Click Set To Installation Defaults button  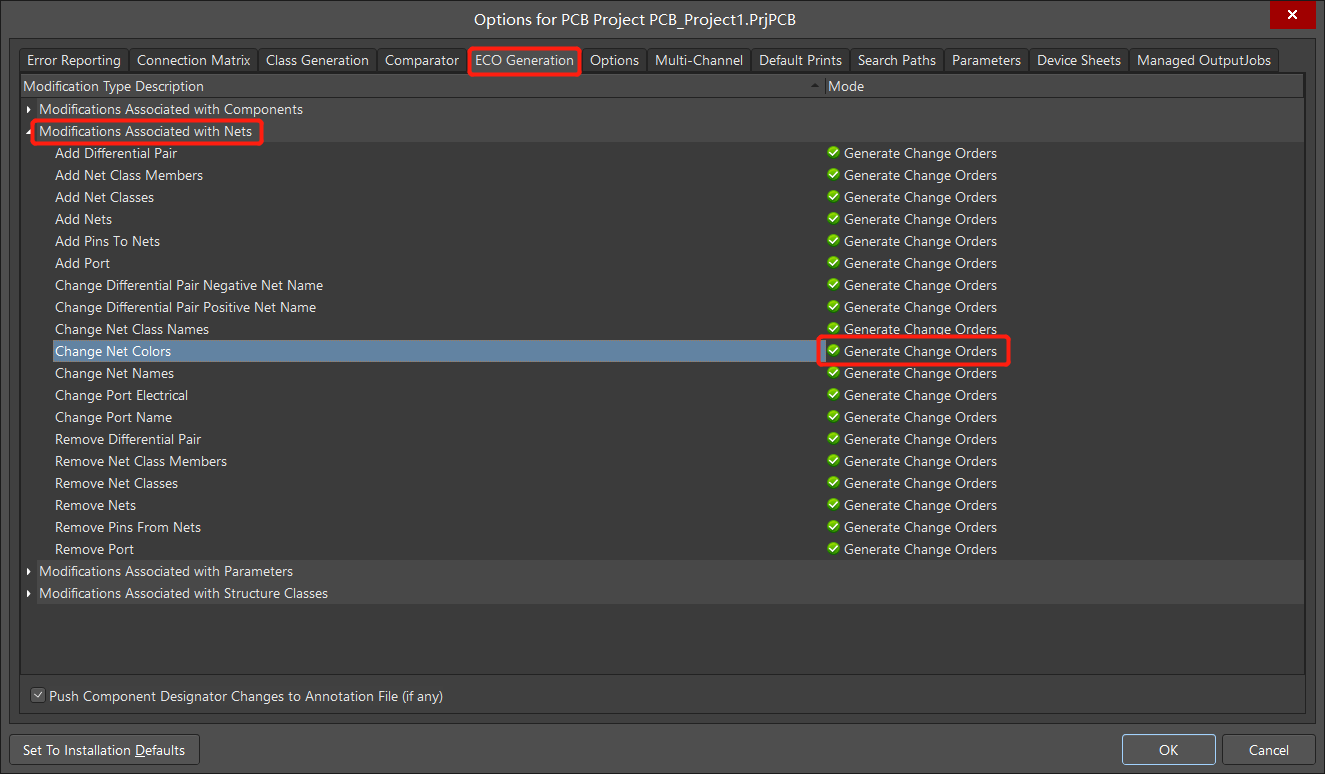[104, 750]
